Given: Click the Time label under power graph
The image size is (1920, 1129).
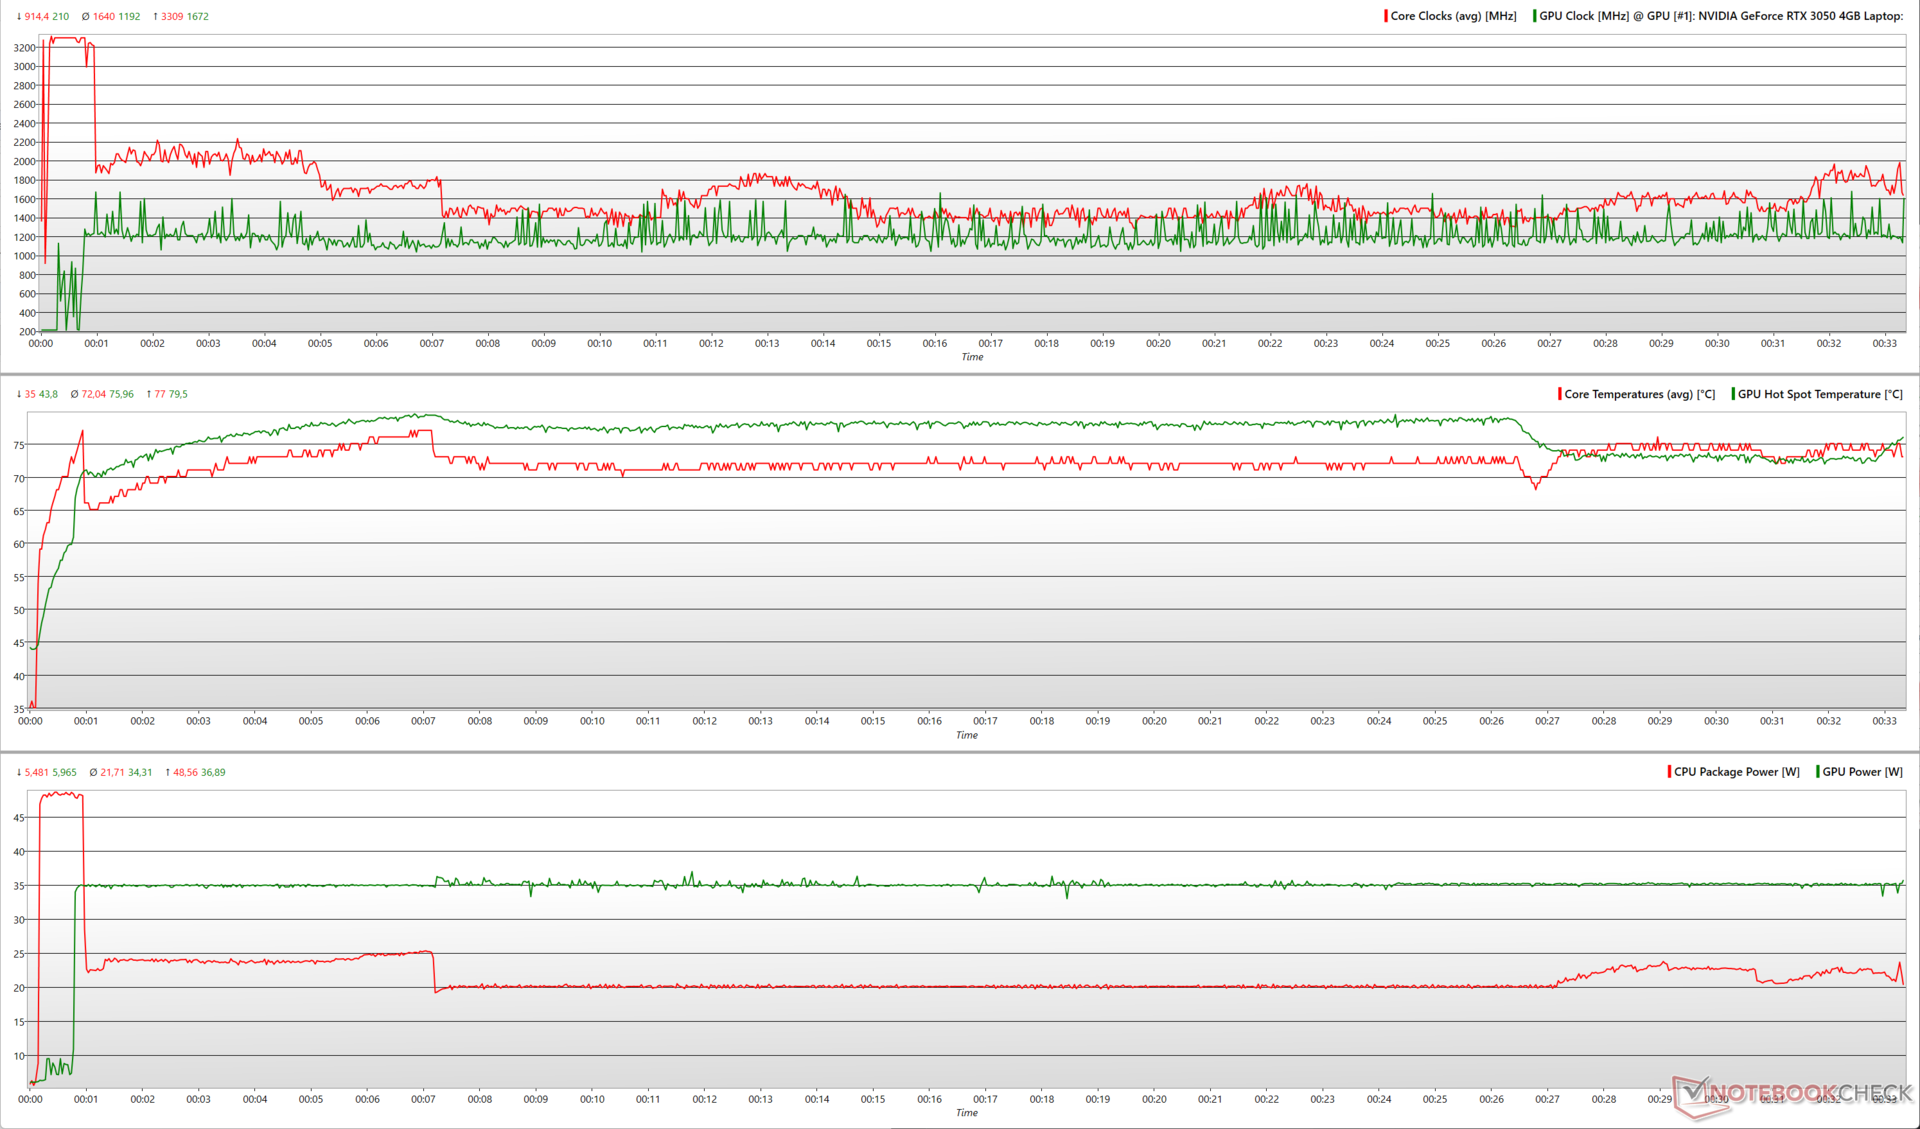Looking at the screenshot, I should coord(966,1112).
